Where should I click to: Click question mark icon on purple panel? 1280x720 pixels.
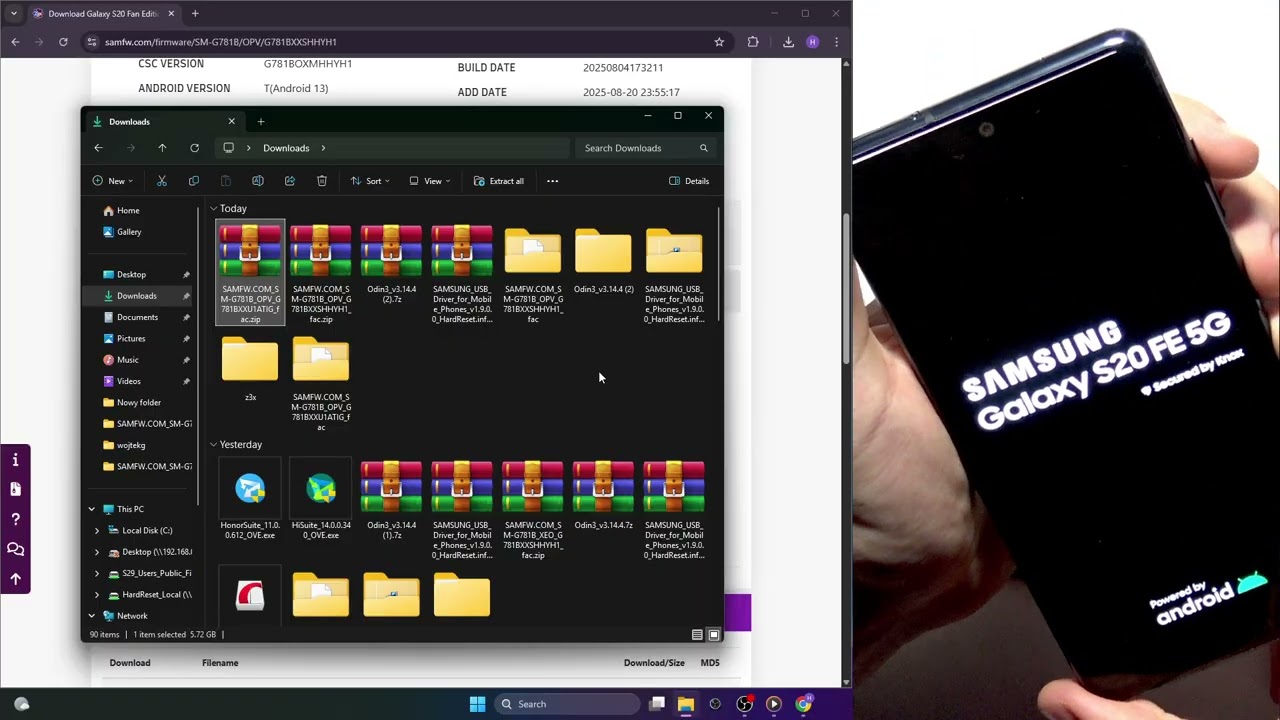pyautogui.click(x=15, y=519)
